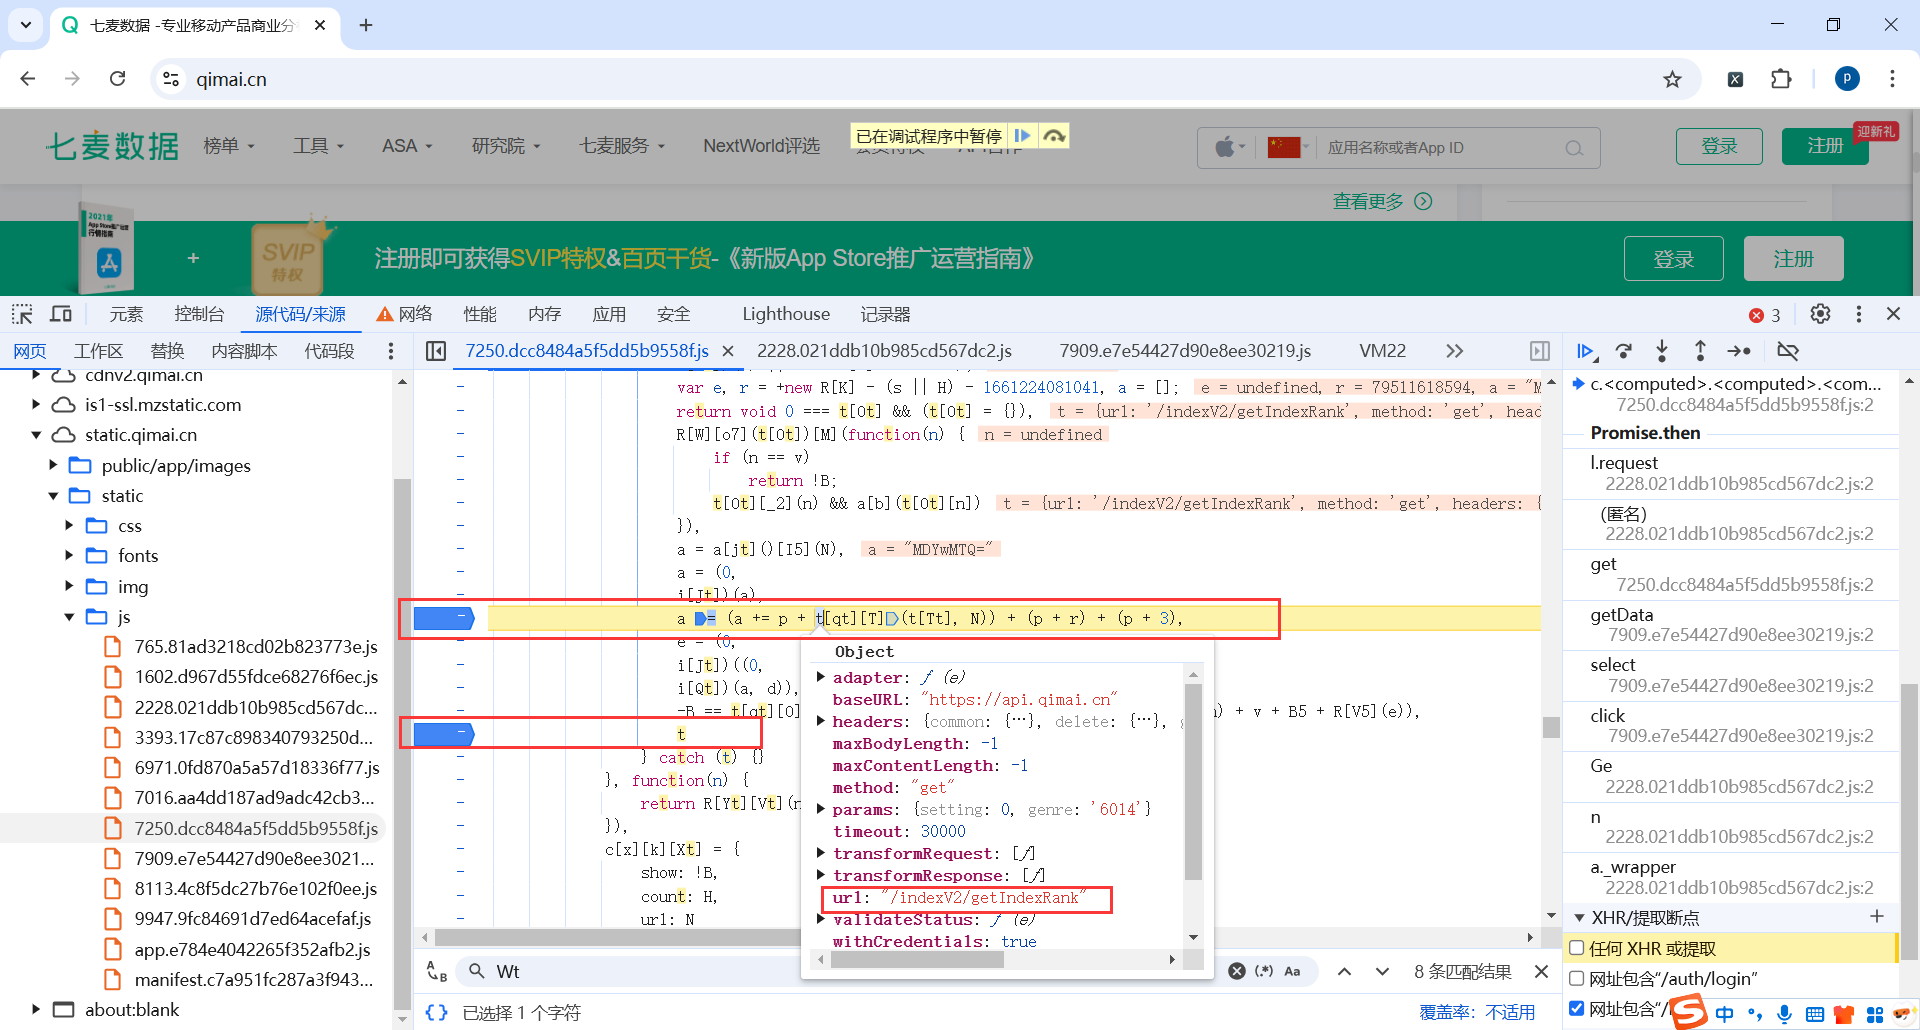Switch to the 网络 DevTools tab
Image resolution: width=1920 pixels, height=1030 pixels.
(404, 314)
